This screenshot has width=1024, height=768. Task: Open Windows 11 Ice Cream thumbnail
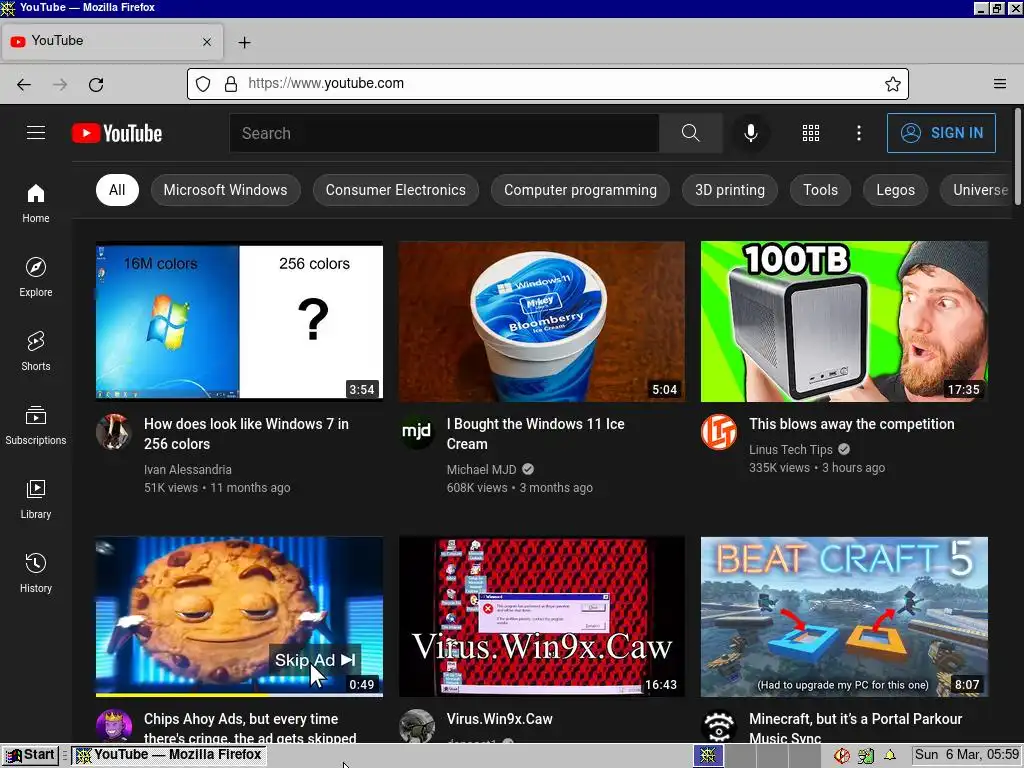tap(541, 321)
